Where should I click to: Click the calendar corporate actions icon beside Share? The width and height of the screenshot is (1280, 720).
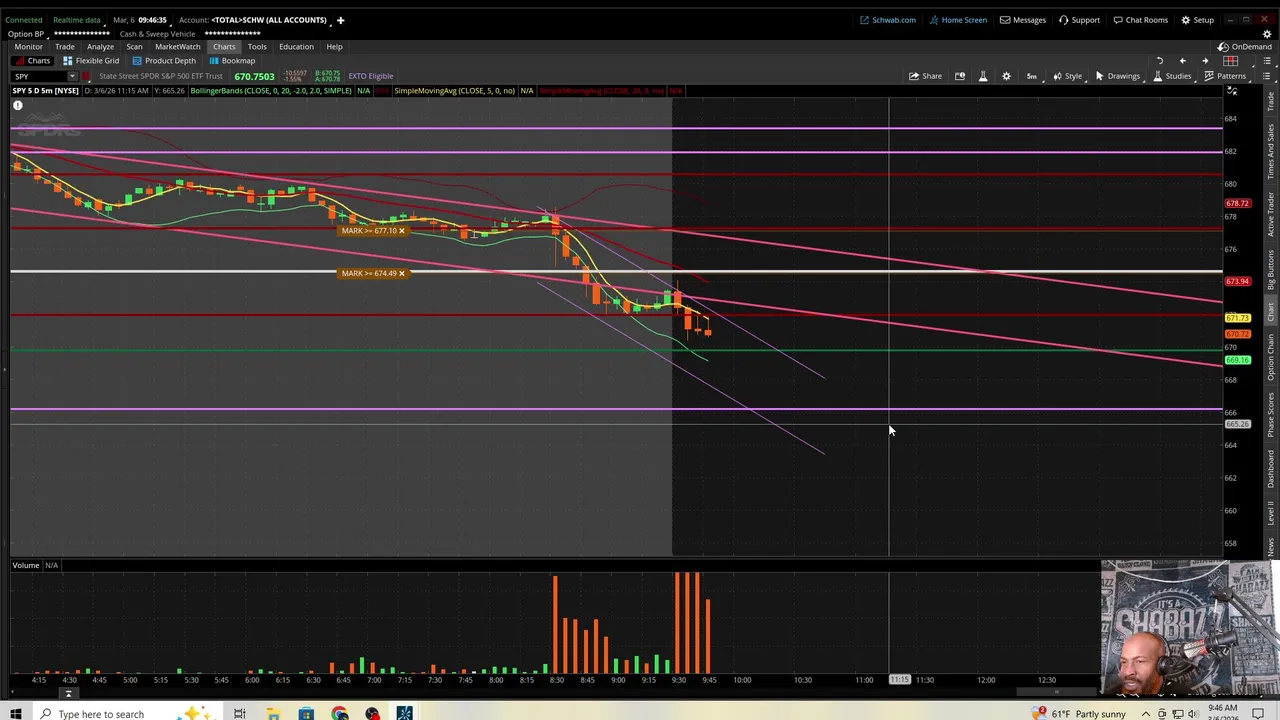pos(960,76)
